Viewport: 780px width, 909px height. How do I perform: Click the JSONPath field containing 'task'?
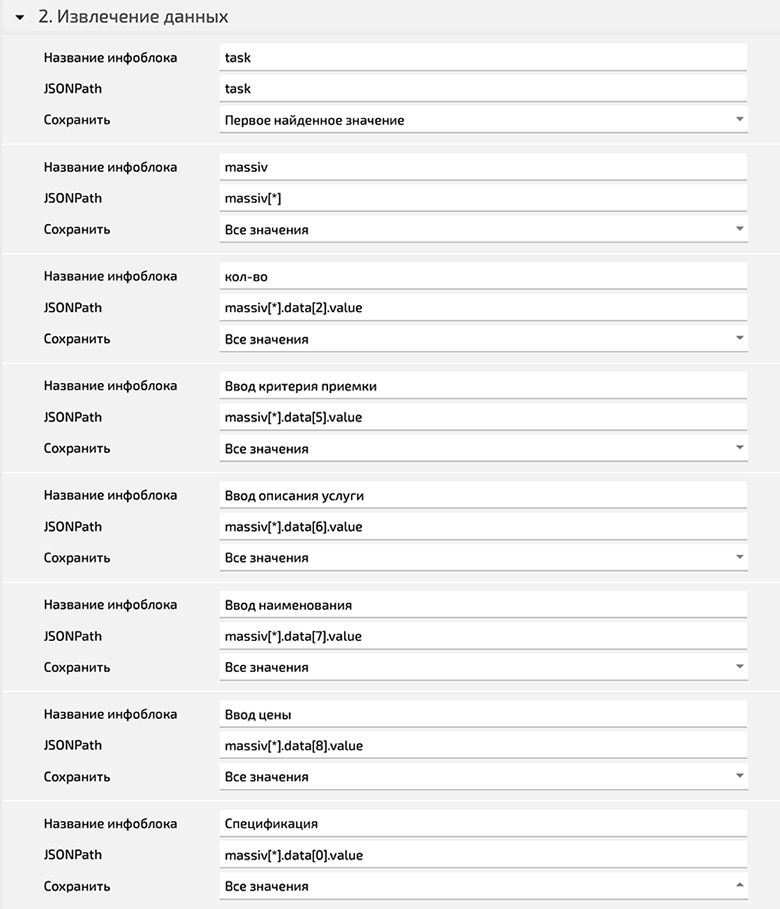pyautogui.click(x=483, y=89)
